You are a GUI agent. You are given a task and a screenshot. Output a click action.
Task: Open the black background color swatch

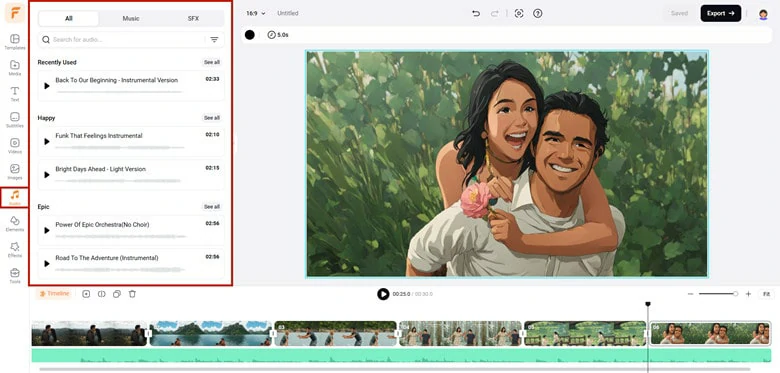pos(250,35)
